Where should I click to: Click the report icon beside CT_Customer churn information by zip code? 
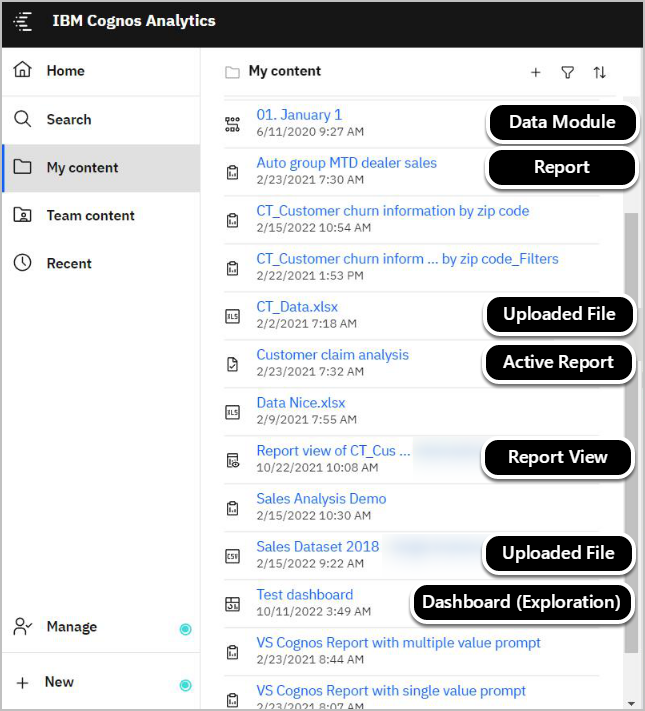coord(233,220)
